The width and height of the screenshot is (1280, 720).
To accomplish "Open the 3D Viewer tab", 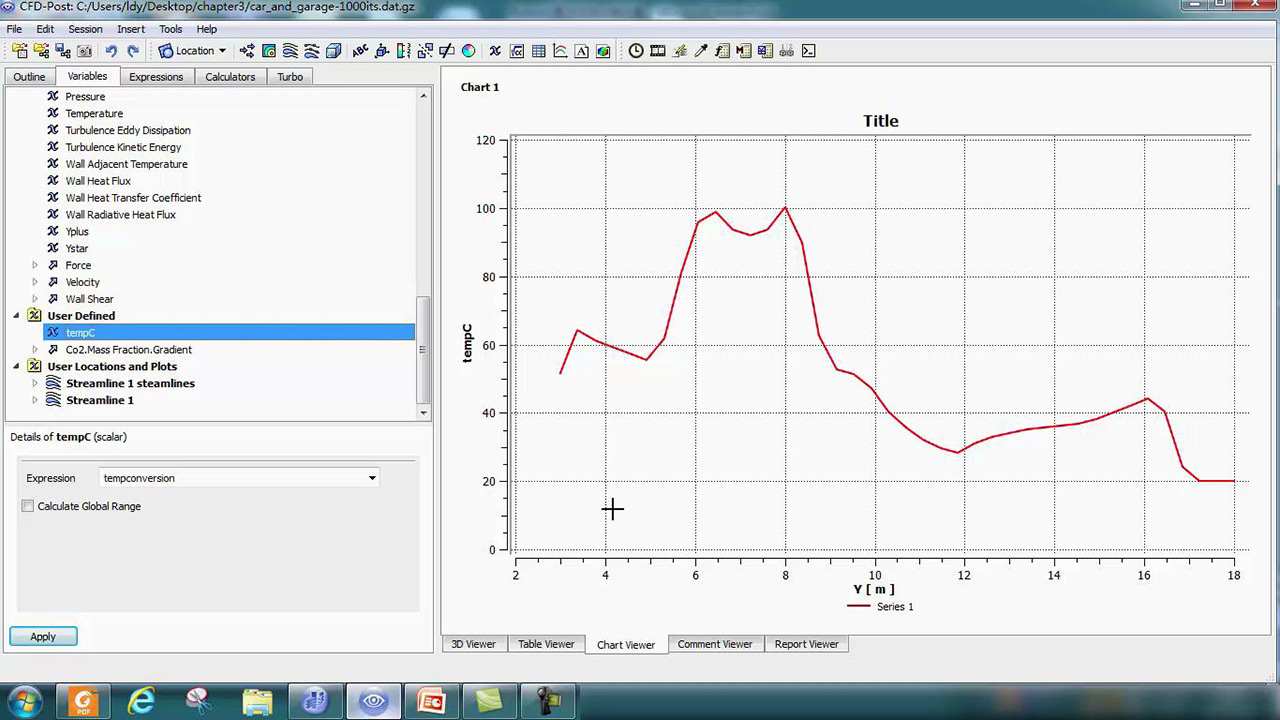I will pos(473,644).
